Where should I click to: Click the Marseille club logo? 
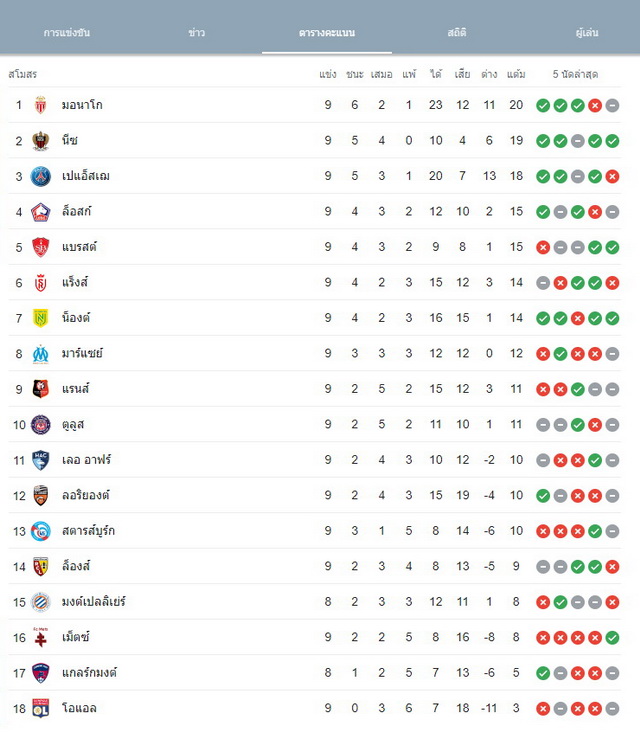click(x=41, y=353)
